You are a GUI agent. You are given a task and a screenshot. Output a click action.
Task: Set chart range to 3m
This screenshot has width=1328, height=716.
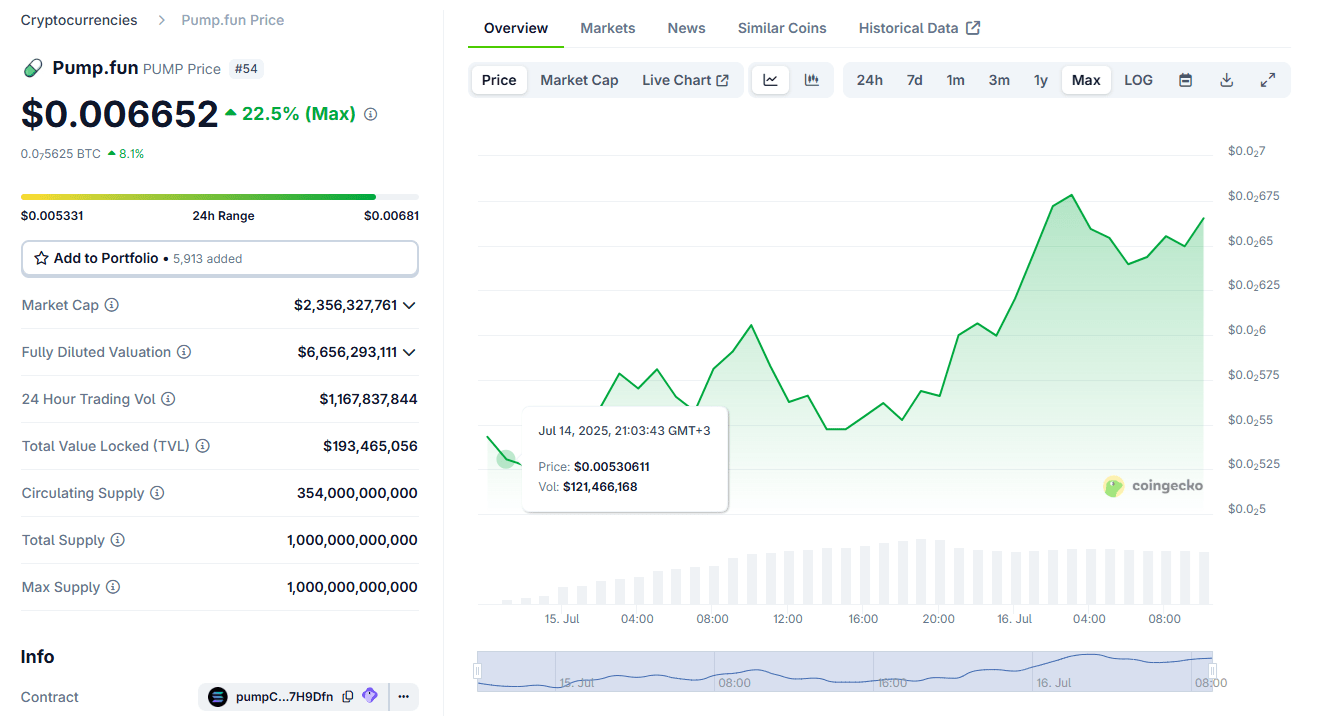[999, 80]
